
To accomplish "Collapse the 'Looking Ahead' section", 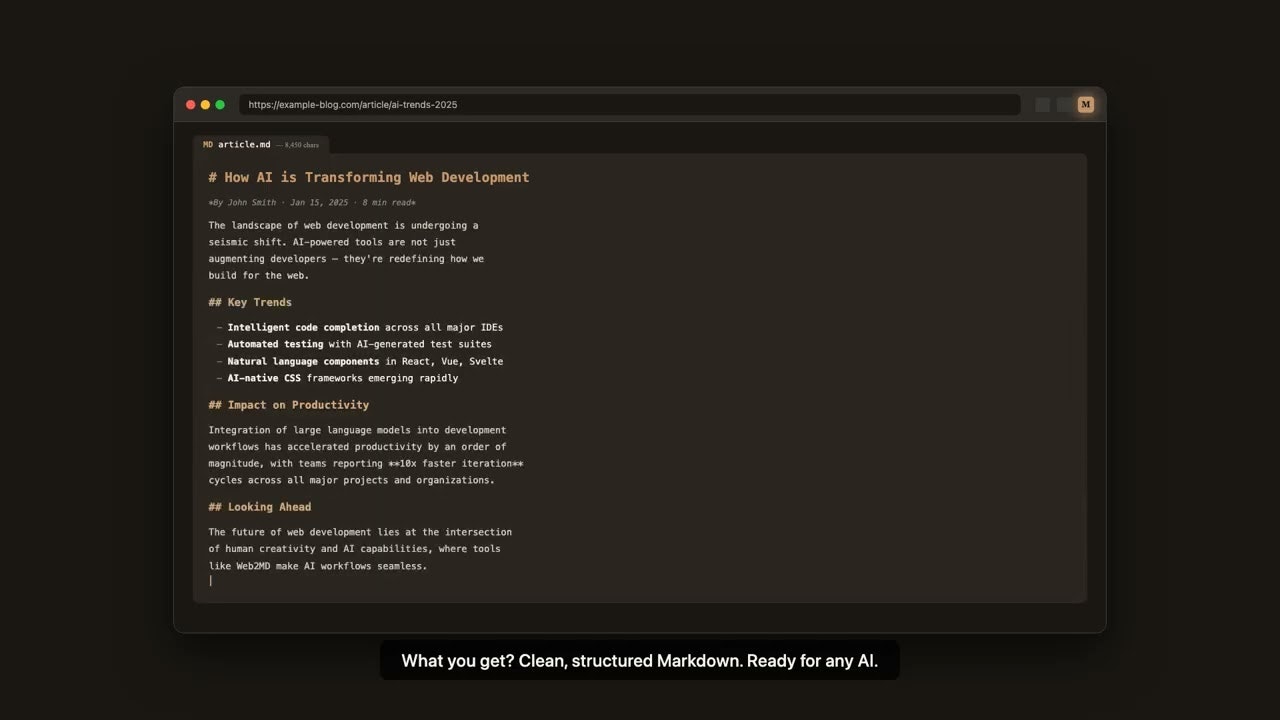I will click(259, 507).
